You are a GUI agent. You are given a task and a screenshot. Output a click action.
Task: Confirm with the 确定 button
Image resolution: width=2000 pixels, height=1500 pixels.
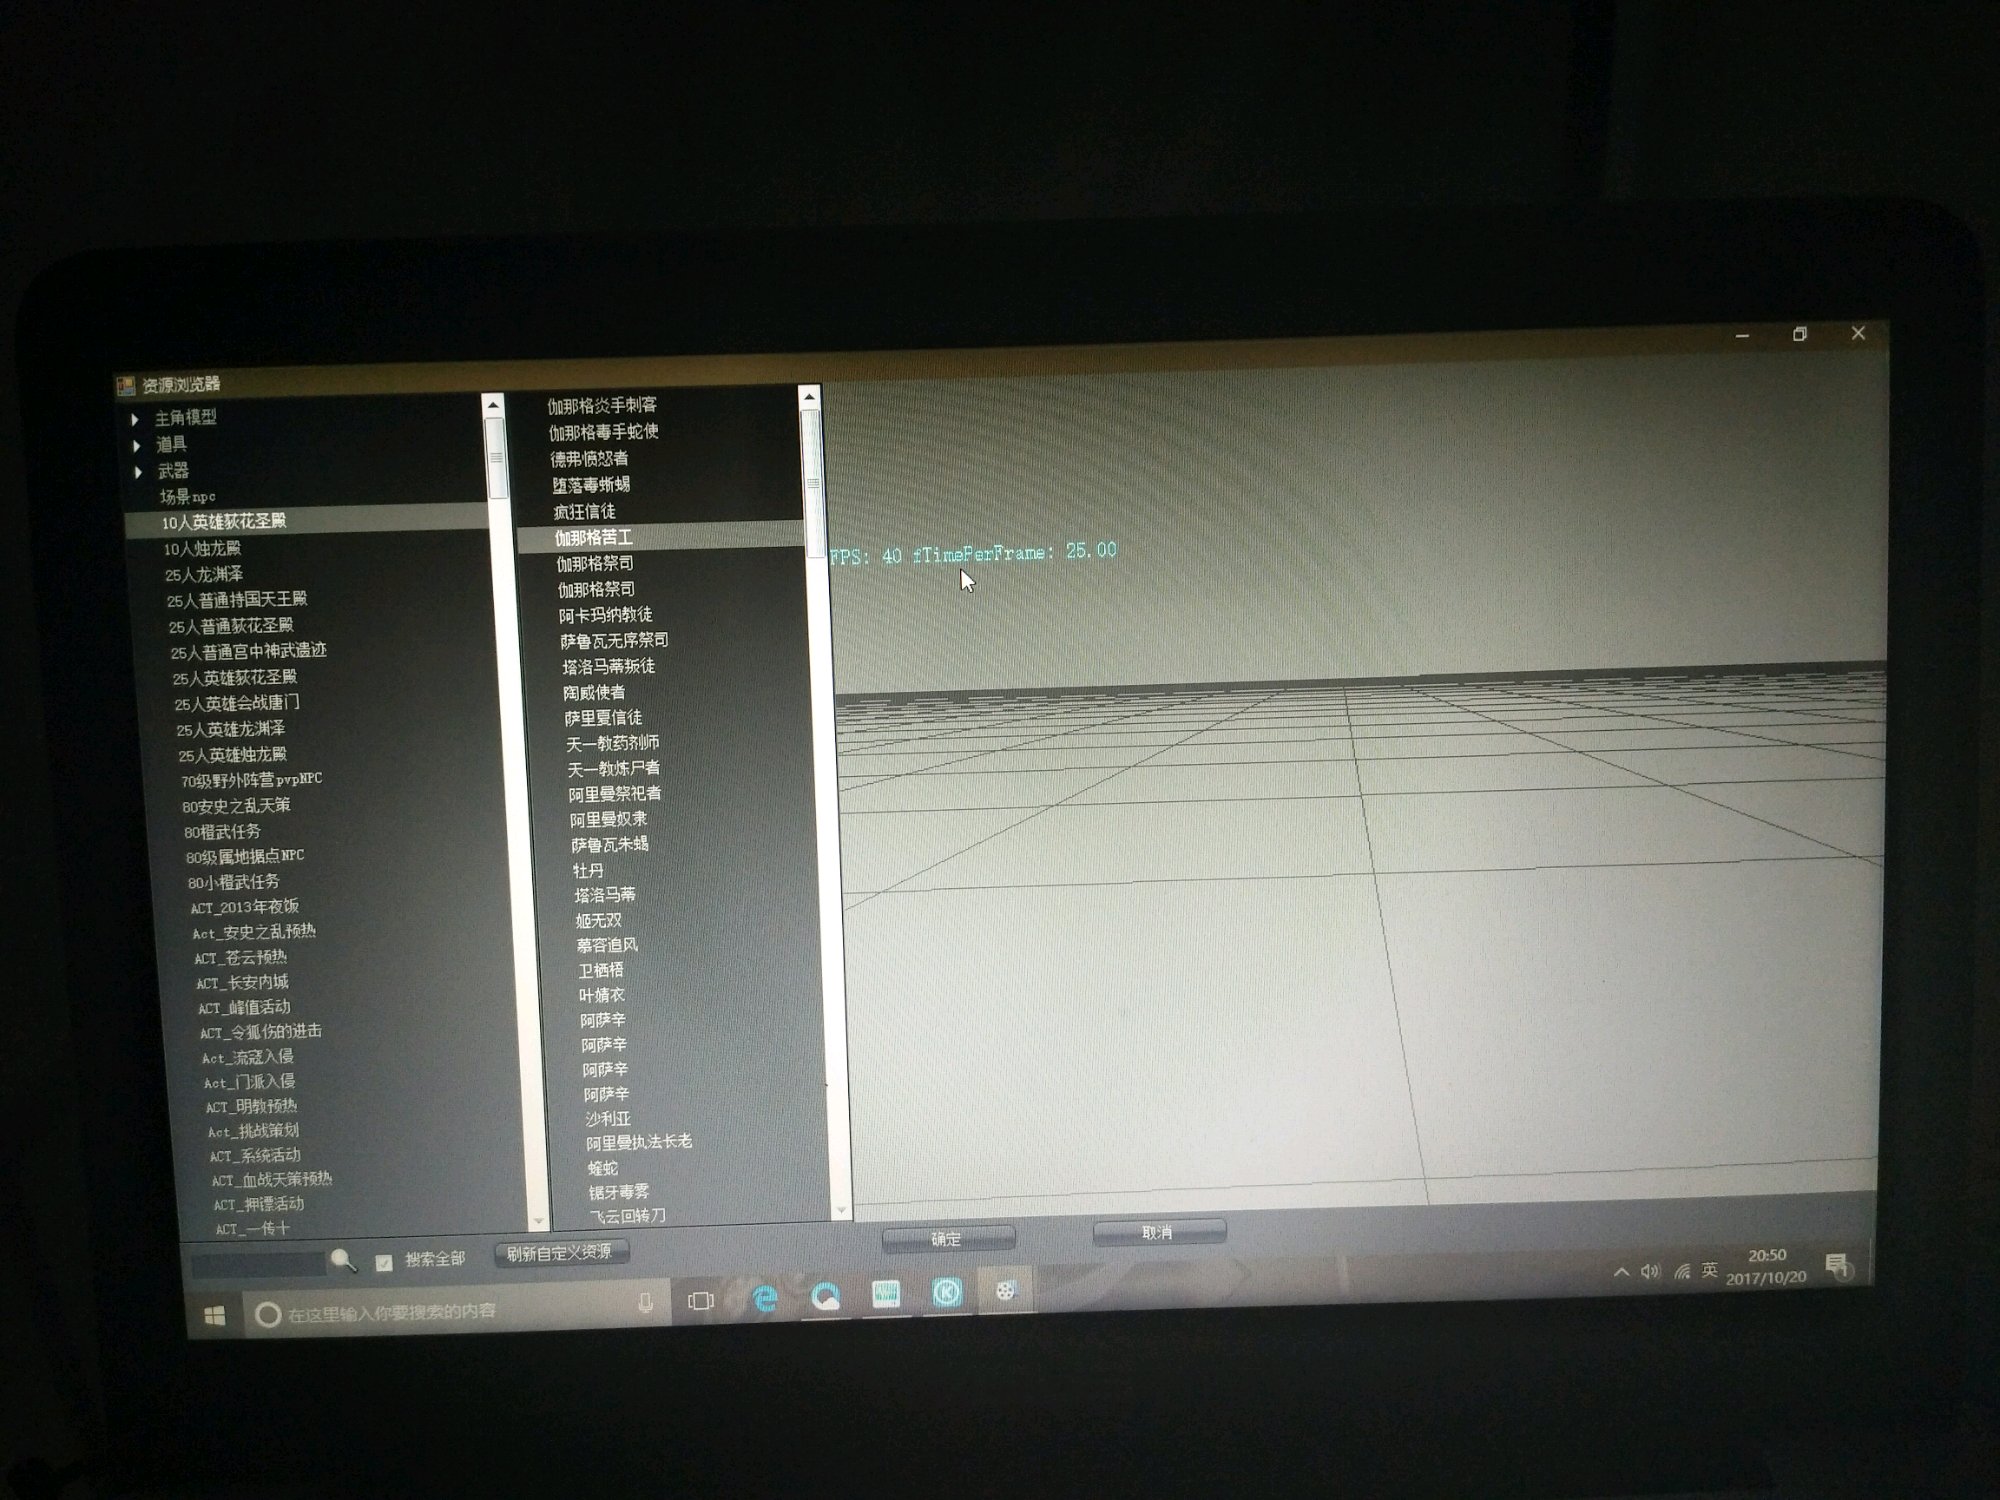tap(948, 1239)
